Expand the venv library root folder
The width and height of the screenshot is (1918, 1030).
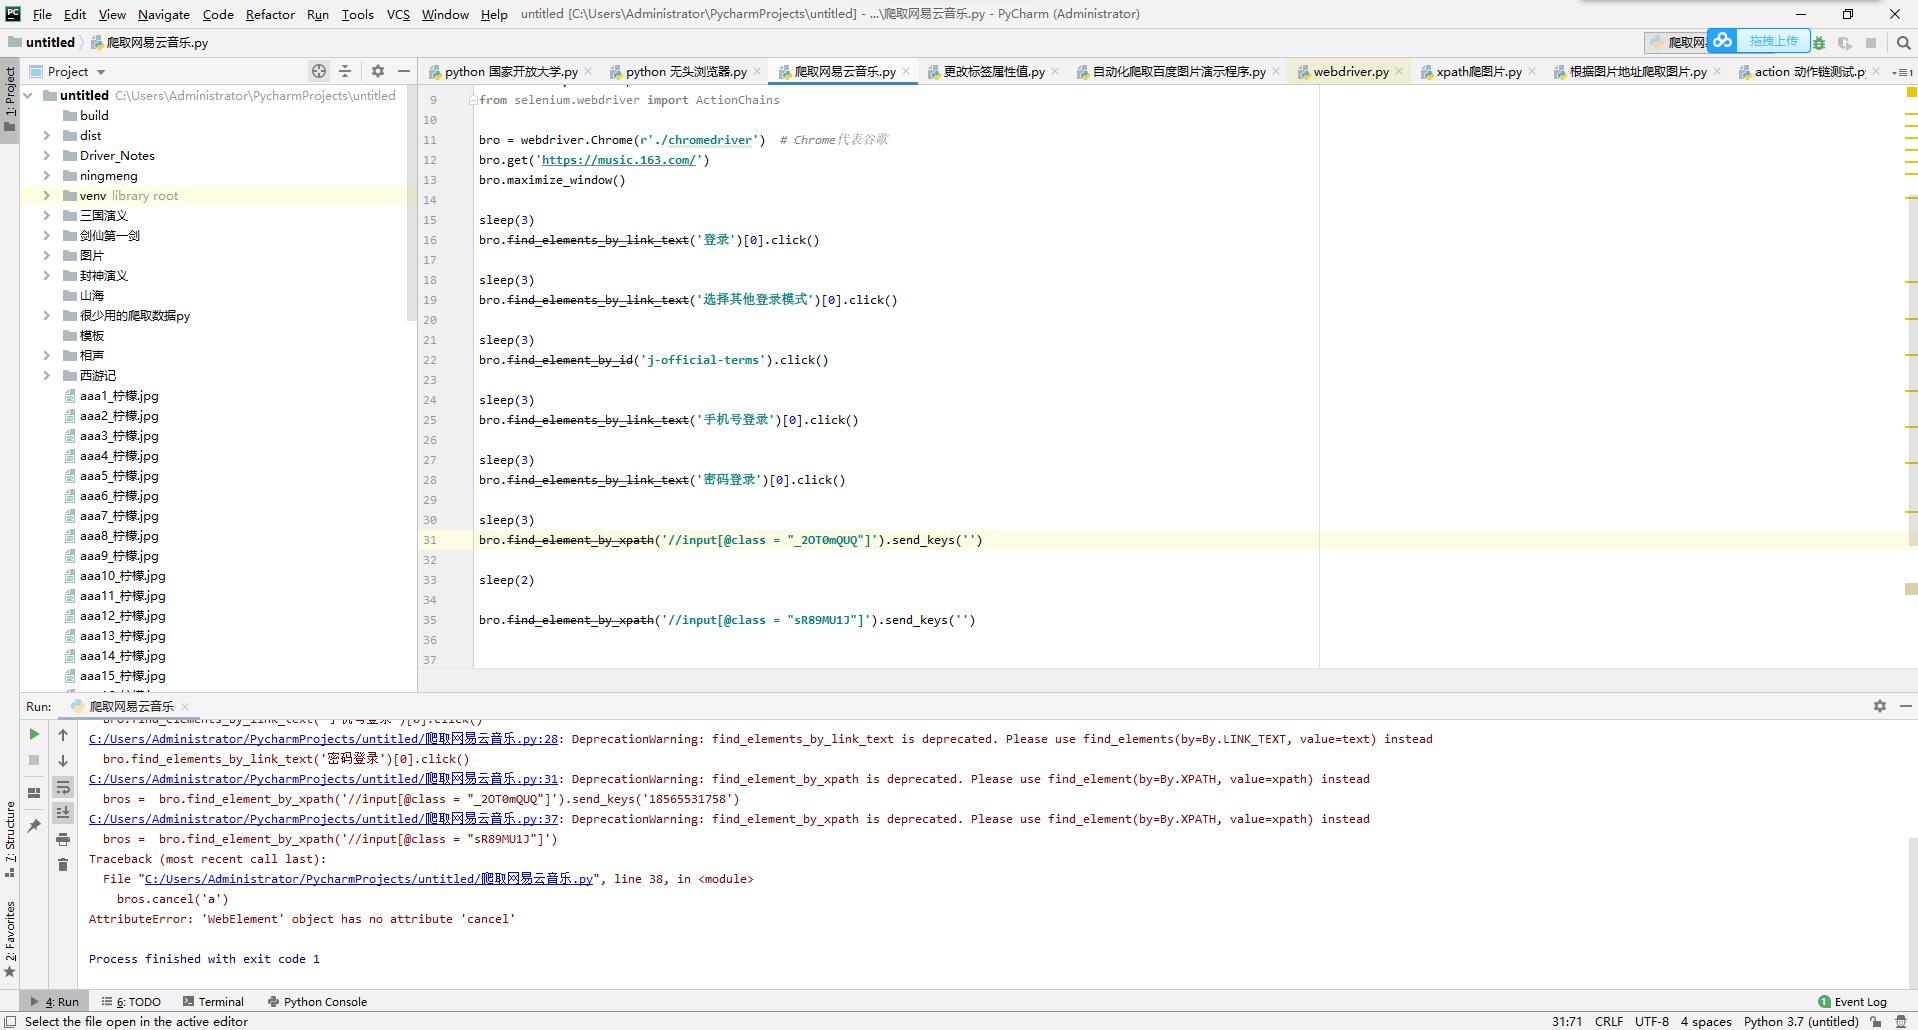[x=46, y=196]
